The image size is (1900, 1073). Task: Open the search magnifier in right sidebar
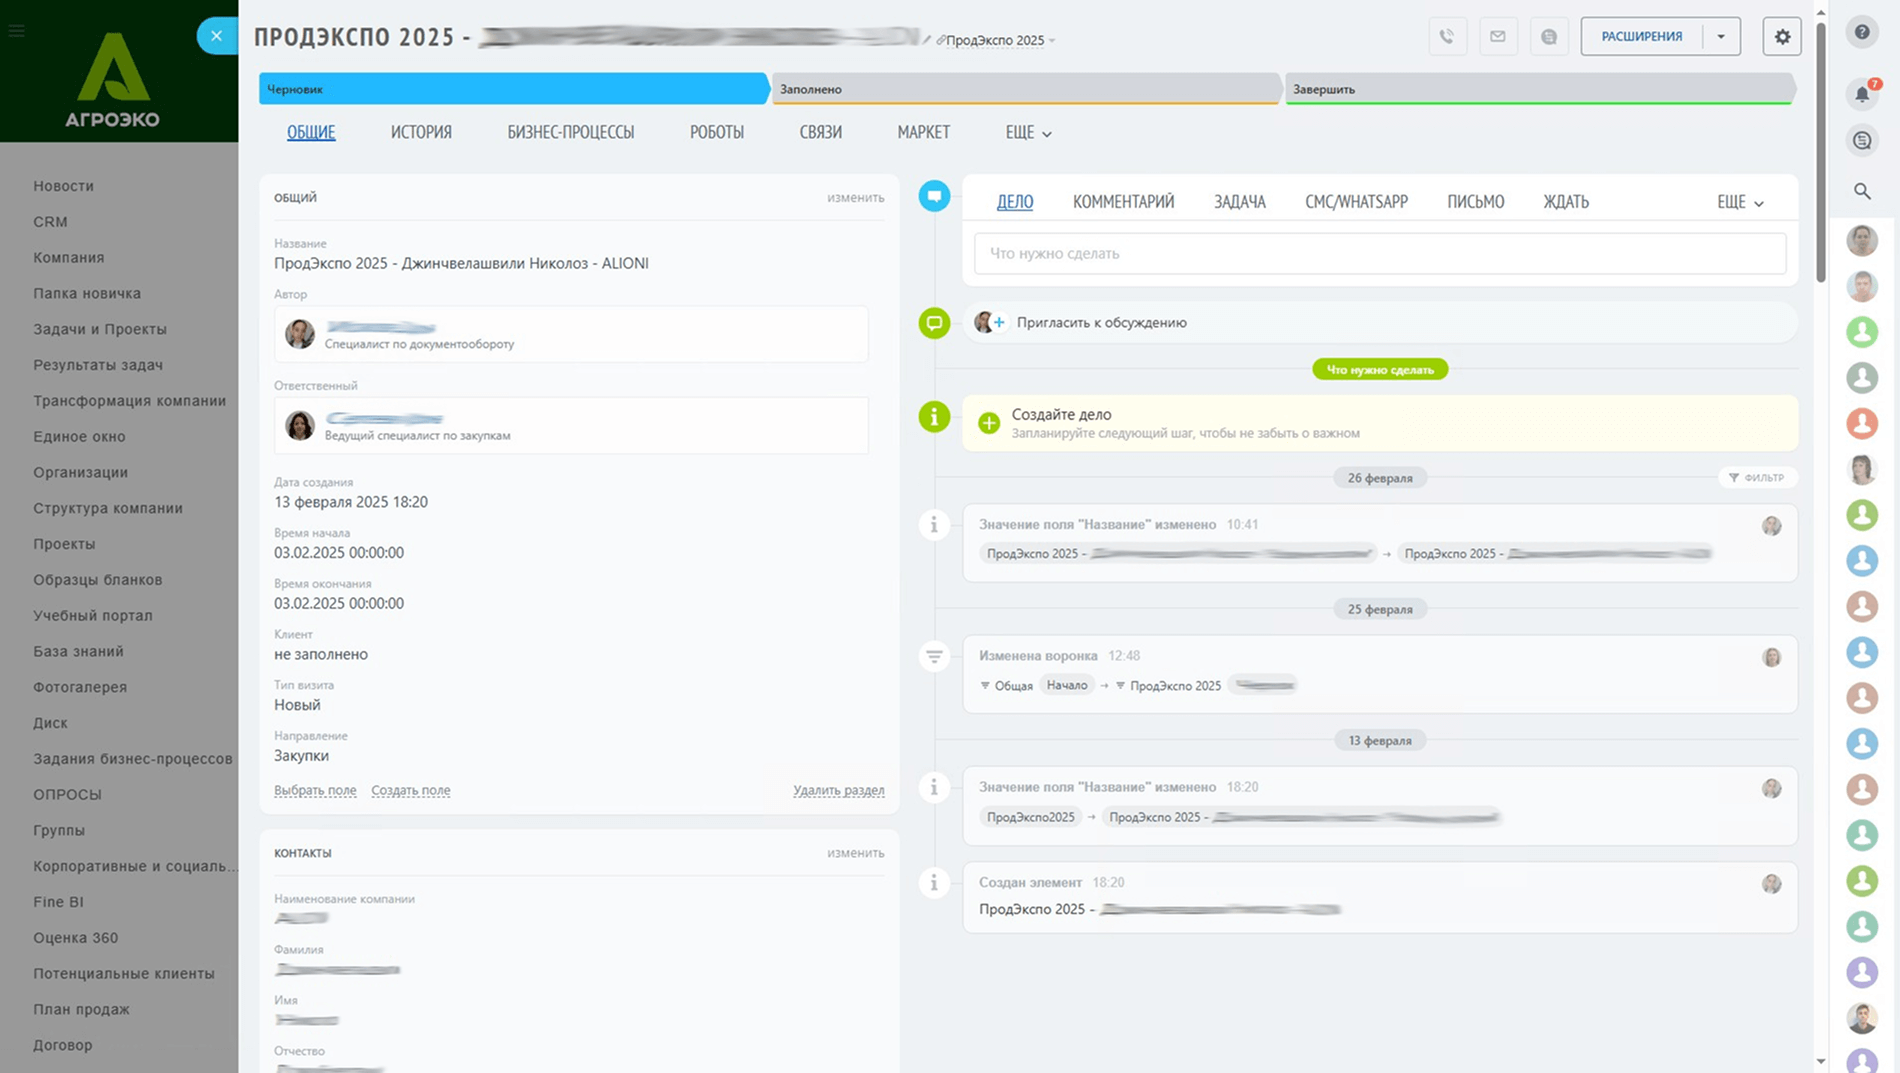[1862, 190]
